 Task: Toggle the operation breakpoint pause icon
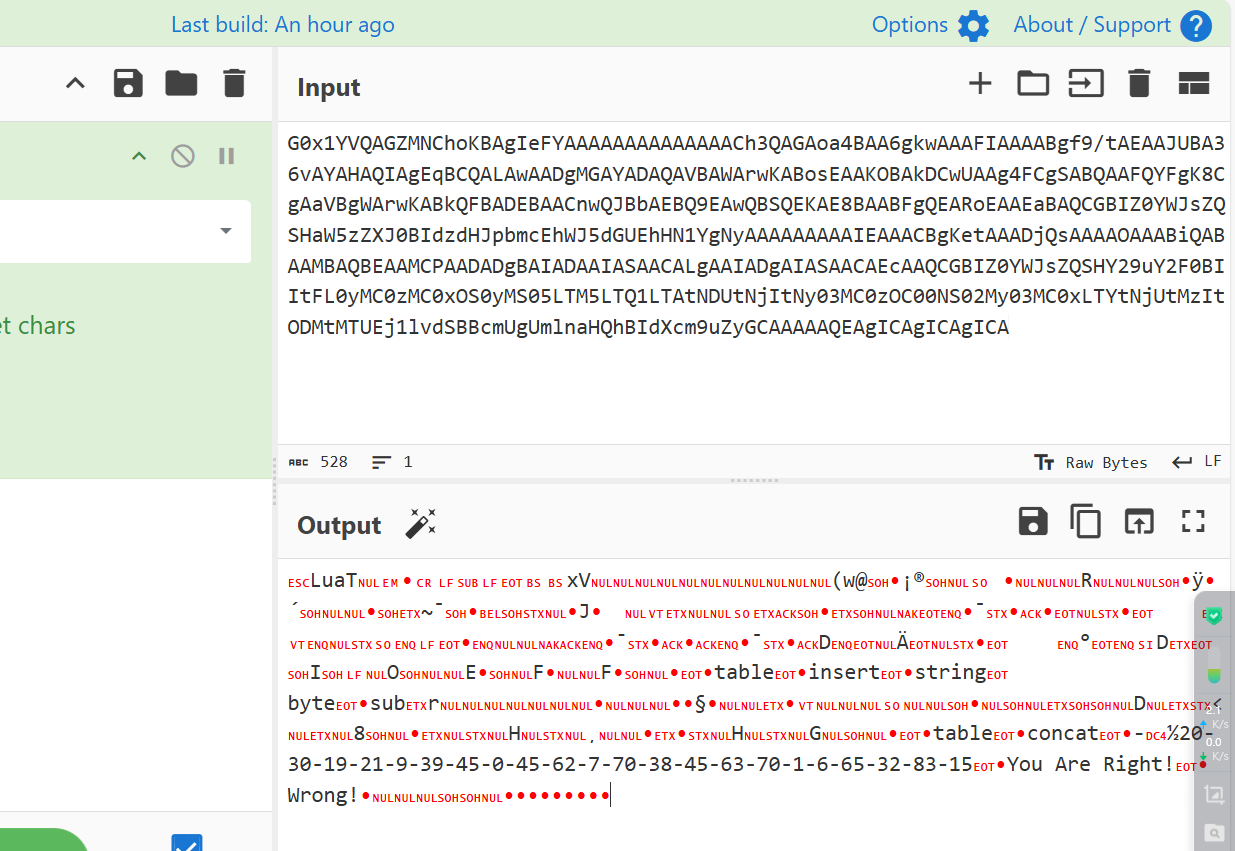tap(226, 156)
